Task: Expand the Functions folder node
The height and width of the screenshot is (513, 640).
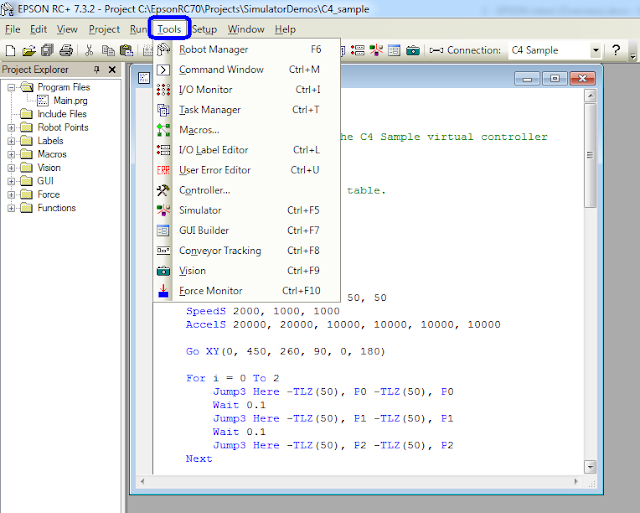Action: 11,208
